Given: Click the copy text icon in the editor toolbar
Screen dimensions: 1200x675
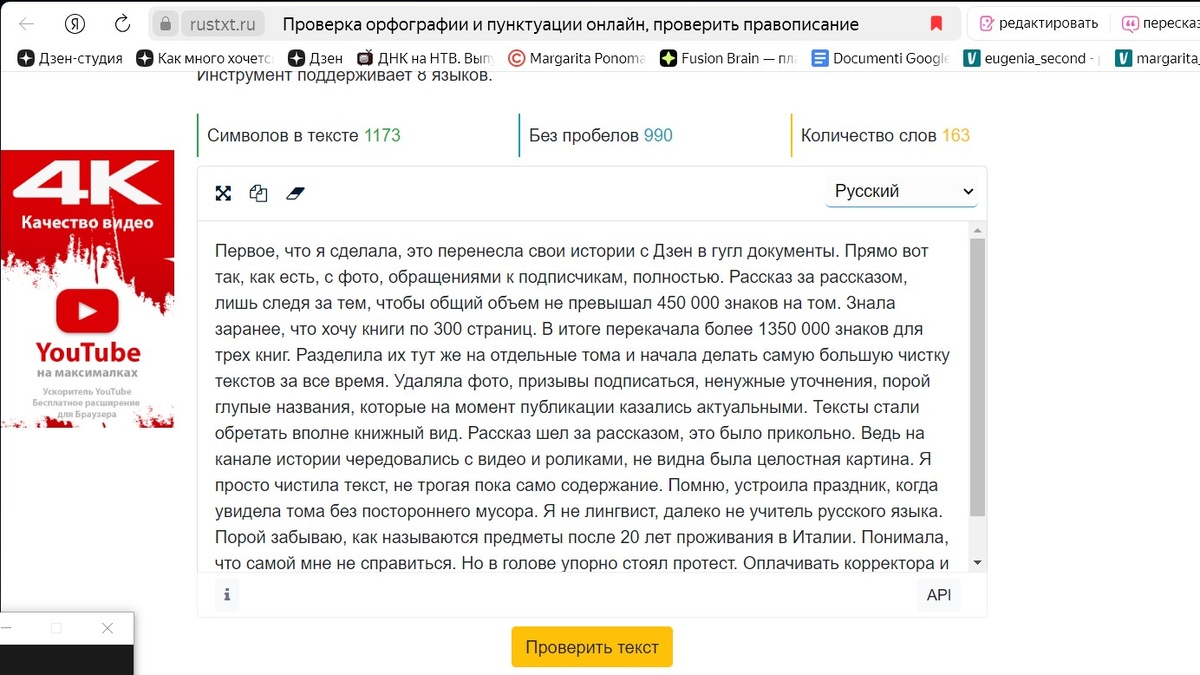Looking at the screenshot, I should 258,192.
